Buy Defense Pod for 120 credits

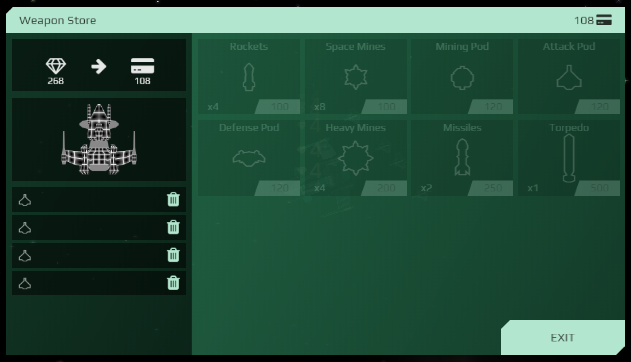(278, 188)
